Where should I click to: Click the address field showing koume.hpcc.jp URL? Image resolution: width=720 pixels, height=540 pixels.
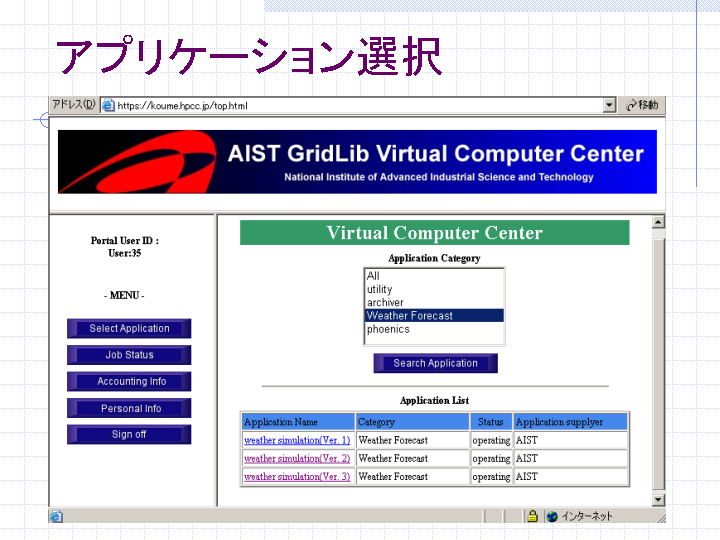point(358,105)
